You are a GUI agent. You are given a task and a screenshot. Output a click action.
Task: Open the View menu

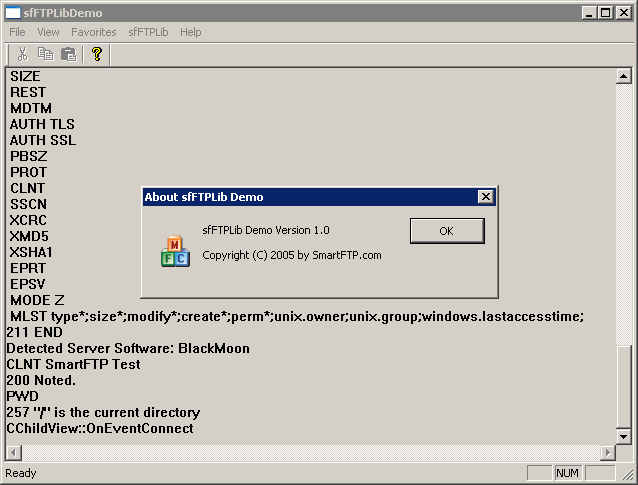(x=48, y=32)
